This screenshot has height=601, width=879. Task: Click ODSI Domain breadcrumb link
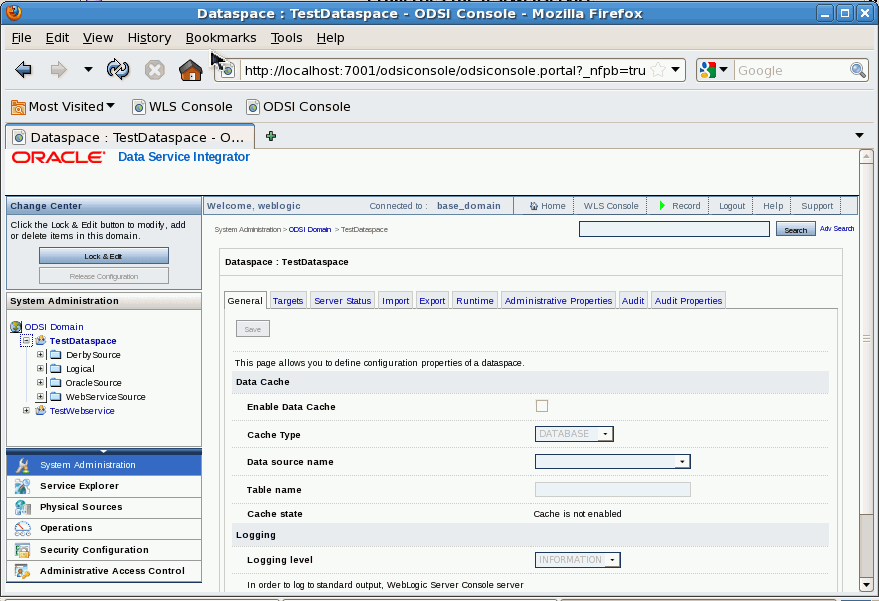[x=310, y=229]
